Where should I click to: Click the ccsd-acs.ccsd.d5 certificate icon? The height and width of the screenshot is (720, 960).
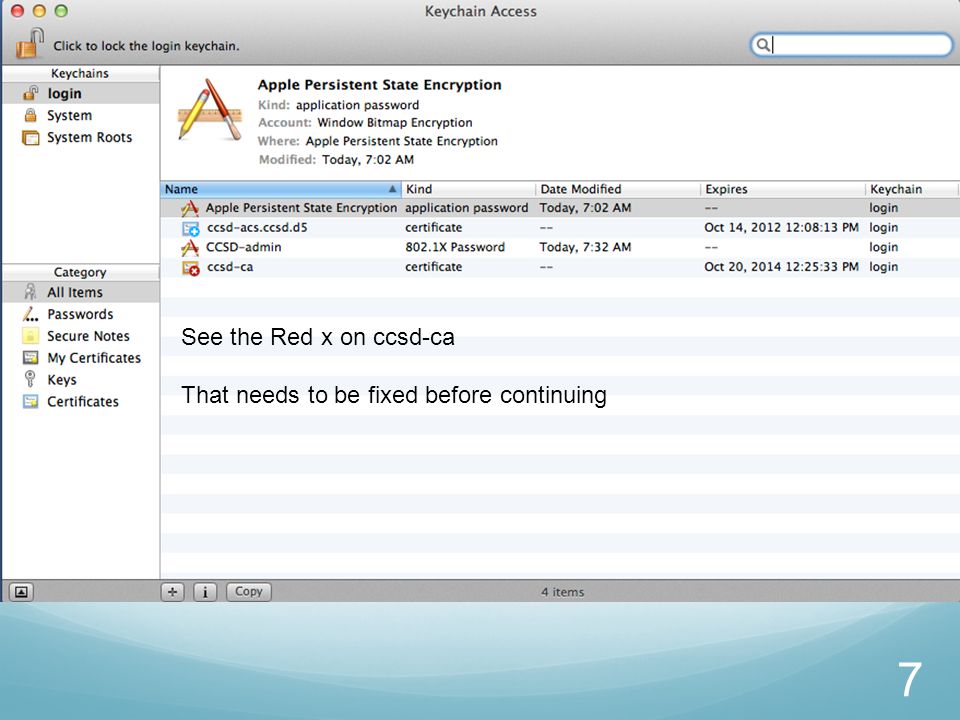tap(190, 228)
